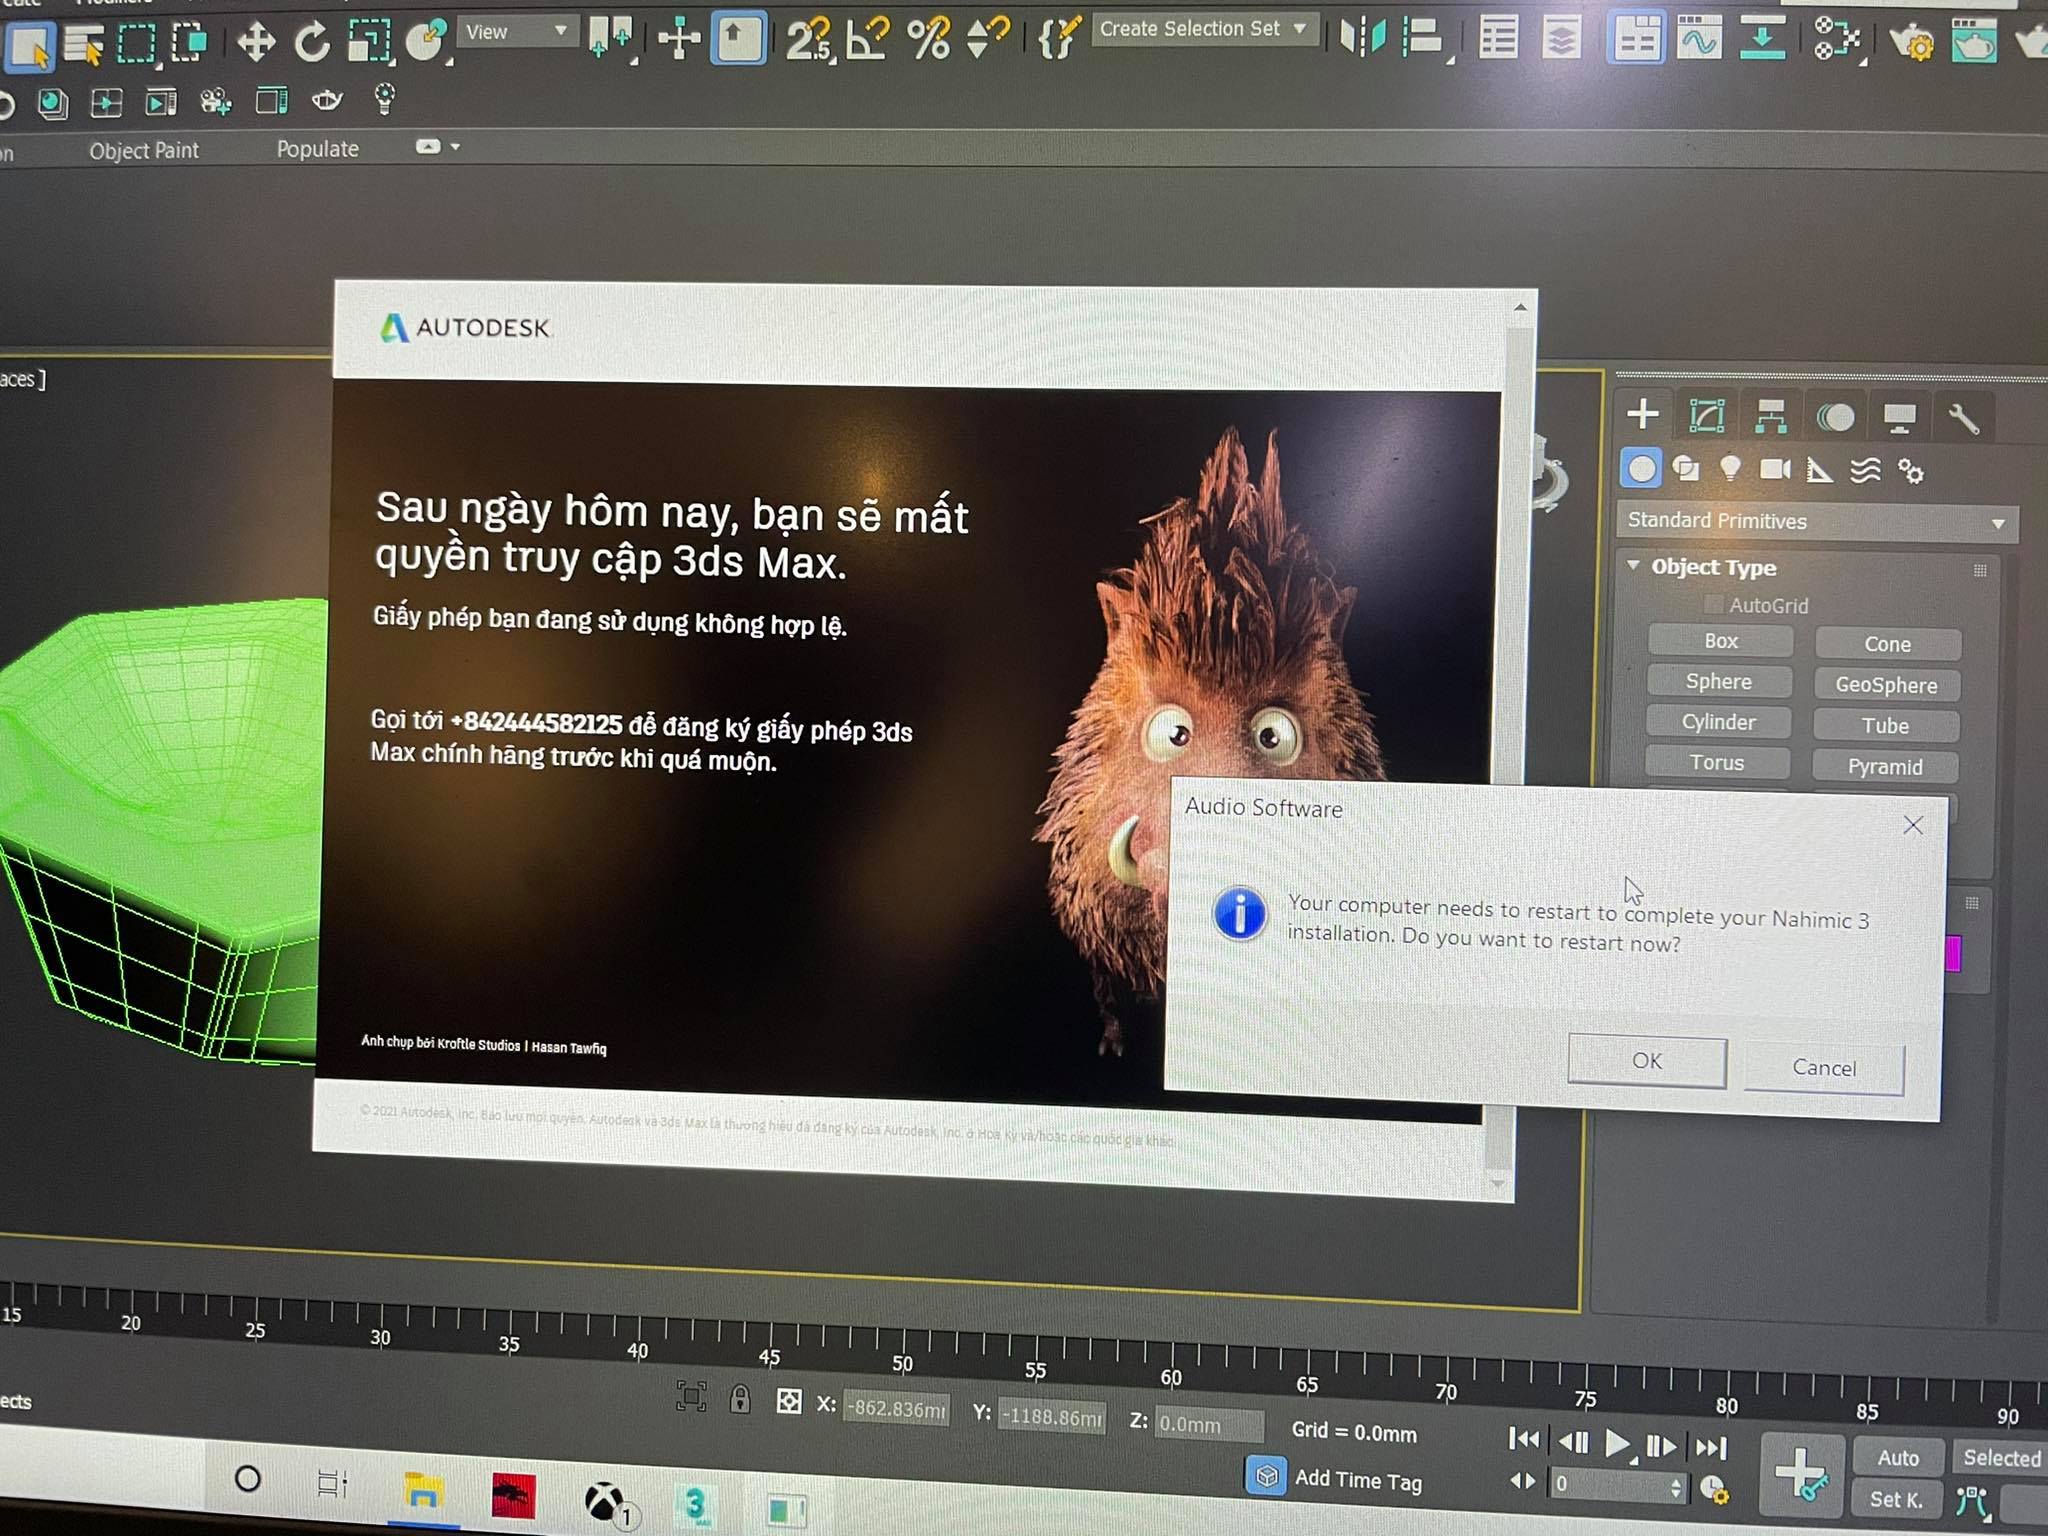2048x1536 pixels.
Task: Open Utilities wrench panel
Action: click(x=1964, y=418)
